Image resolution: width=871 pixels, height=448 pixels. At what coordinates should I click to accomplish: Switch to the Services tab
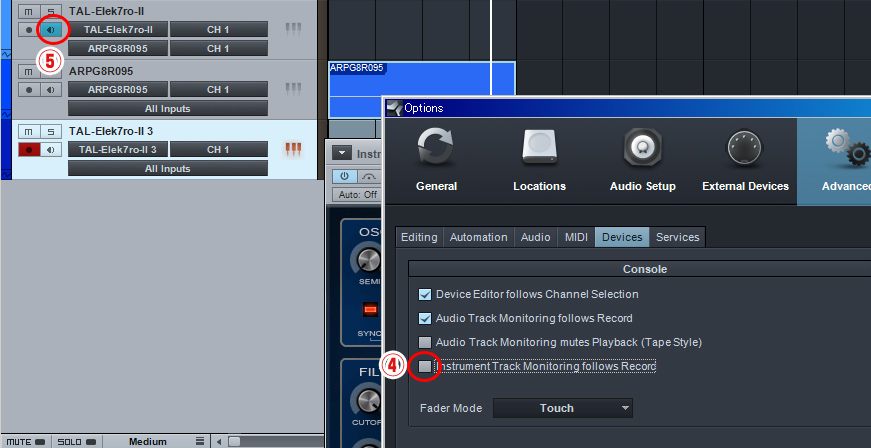677,237
